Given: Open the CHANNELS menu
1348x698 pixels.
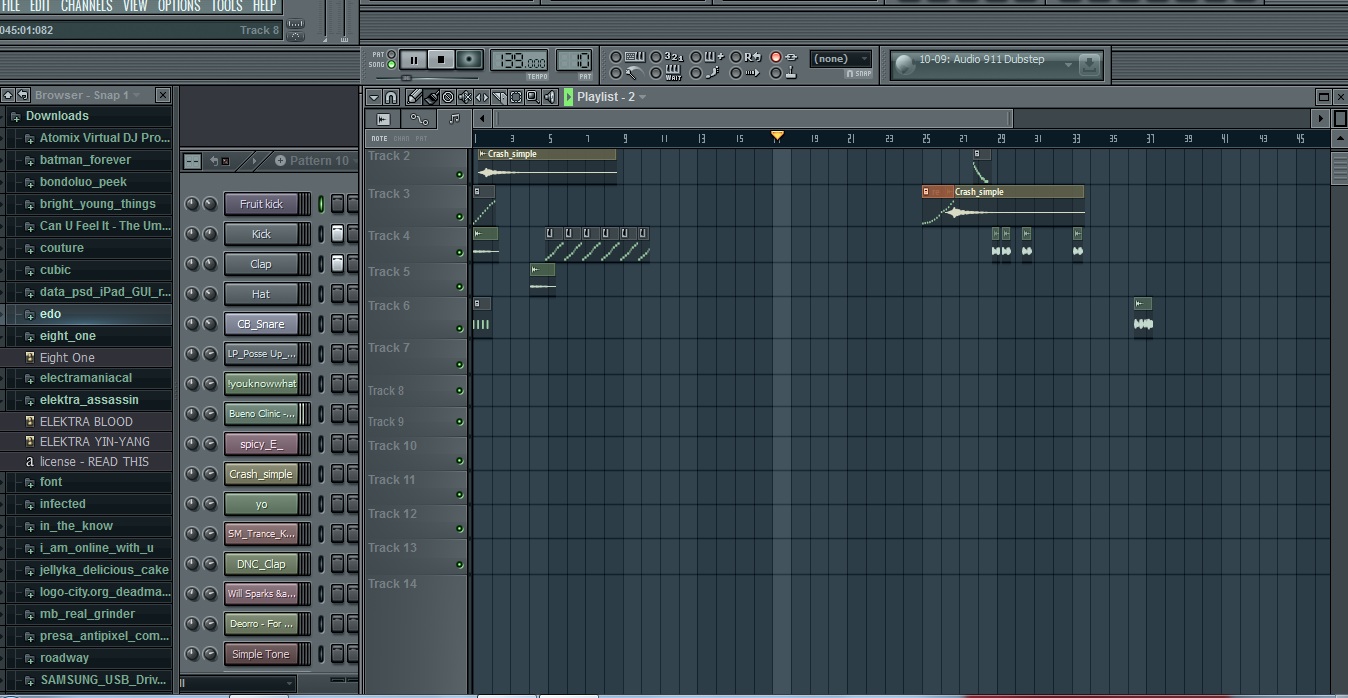Looking at the screenshot, I should coord(87,6).
